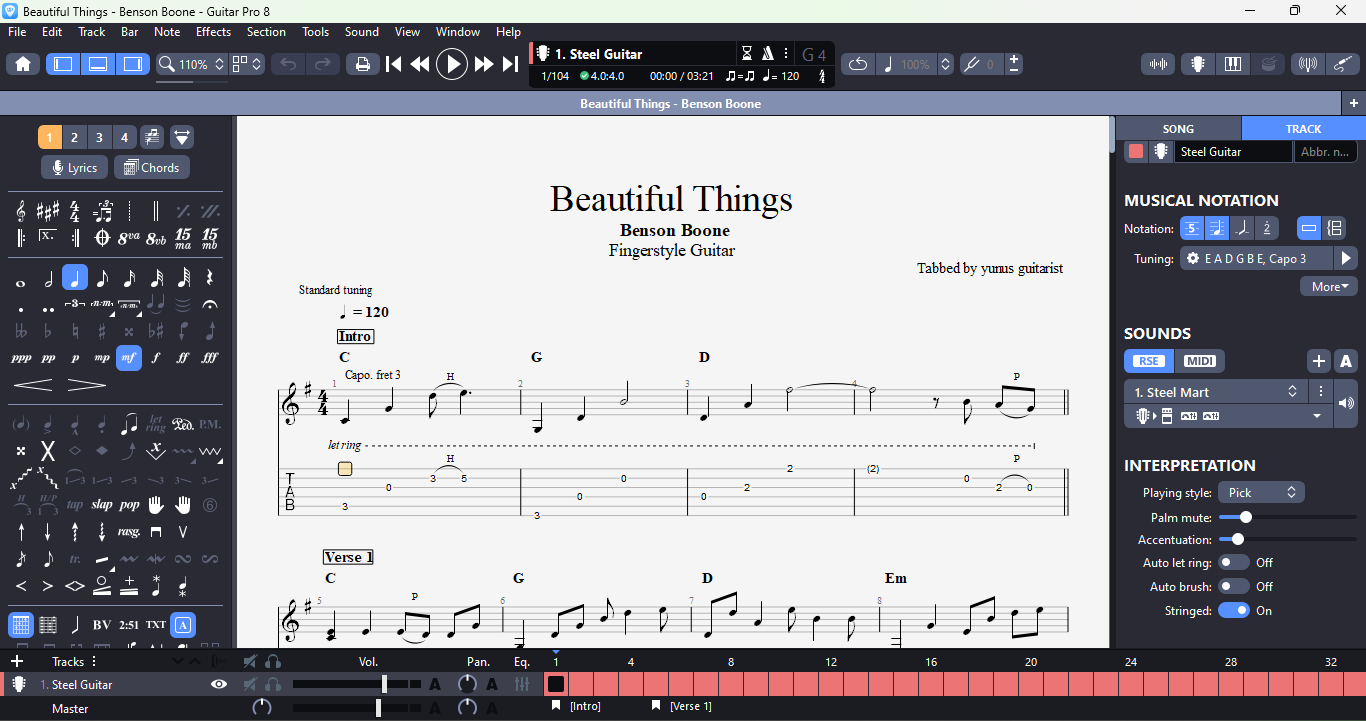The height and width of the screenshot is (721, 1366).
Task: Hide Steel Guitar track with eye icon
Action: [x=219, y=685]
